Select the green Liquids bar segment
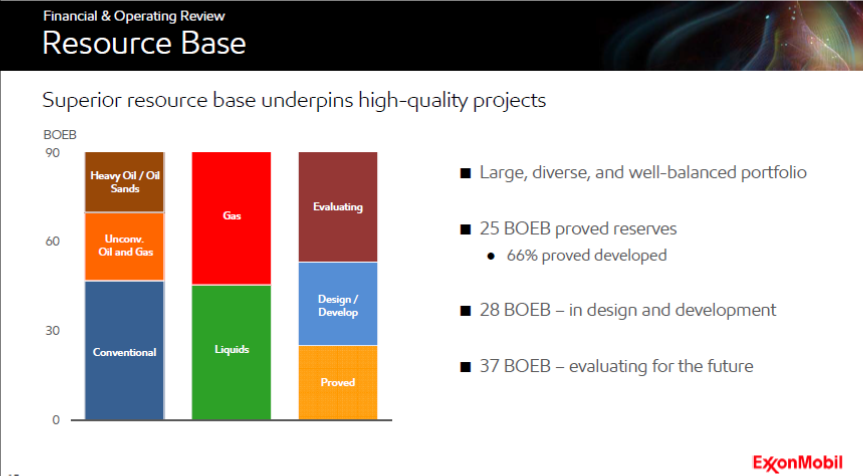The width and height of the screenshot is (863, 476). 232,351
